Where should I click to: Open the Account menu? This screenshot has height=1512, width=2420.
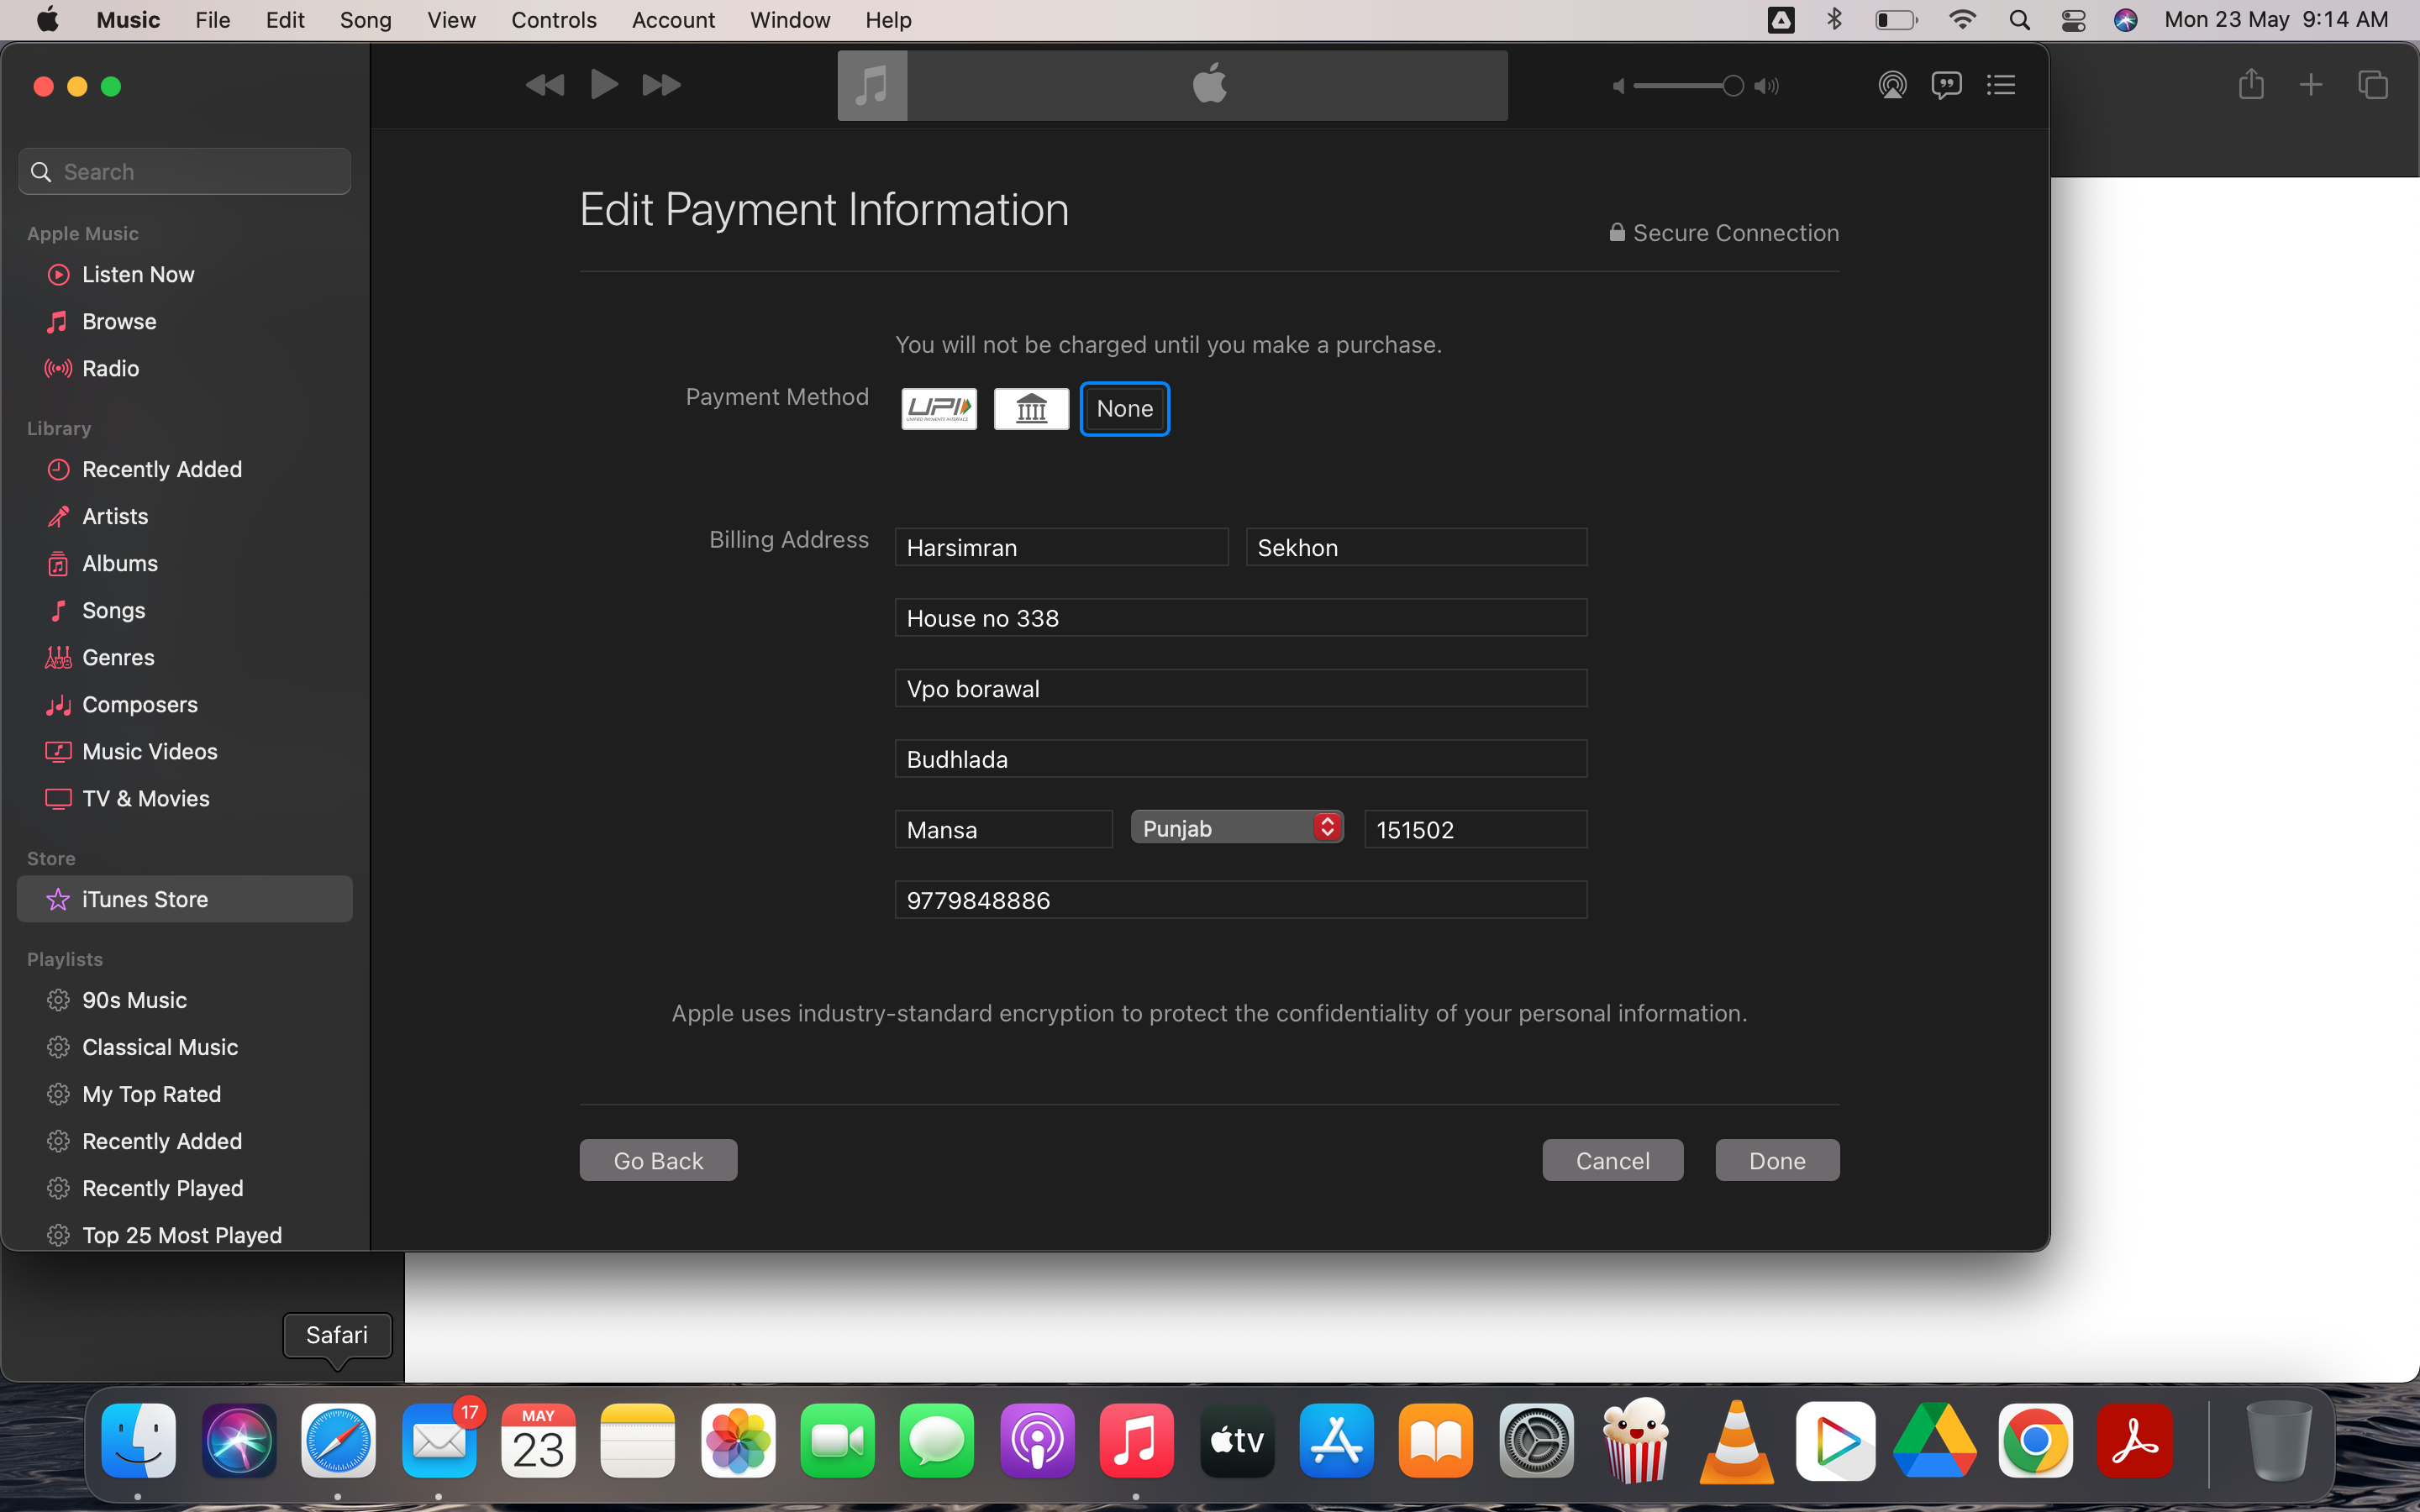[x=673, y=20]
